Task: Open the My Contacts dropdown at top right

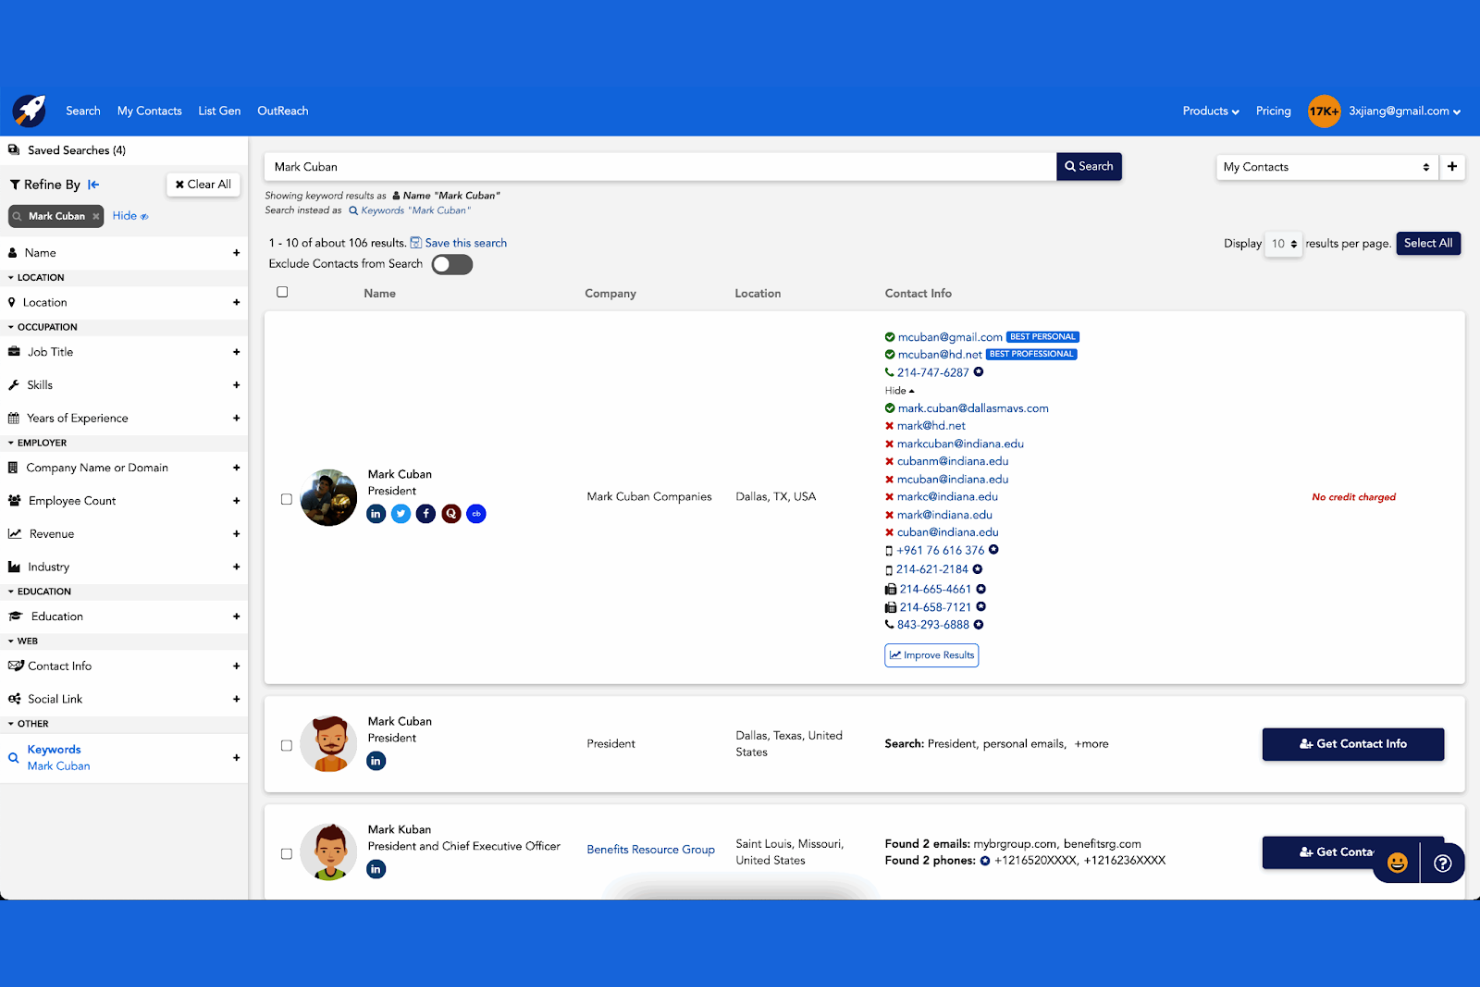Action: (1326, 166)
